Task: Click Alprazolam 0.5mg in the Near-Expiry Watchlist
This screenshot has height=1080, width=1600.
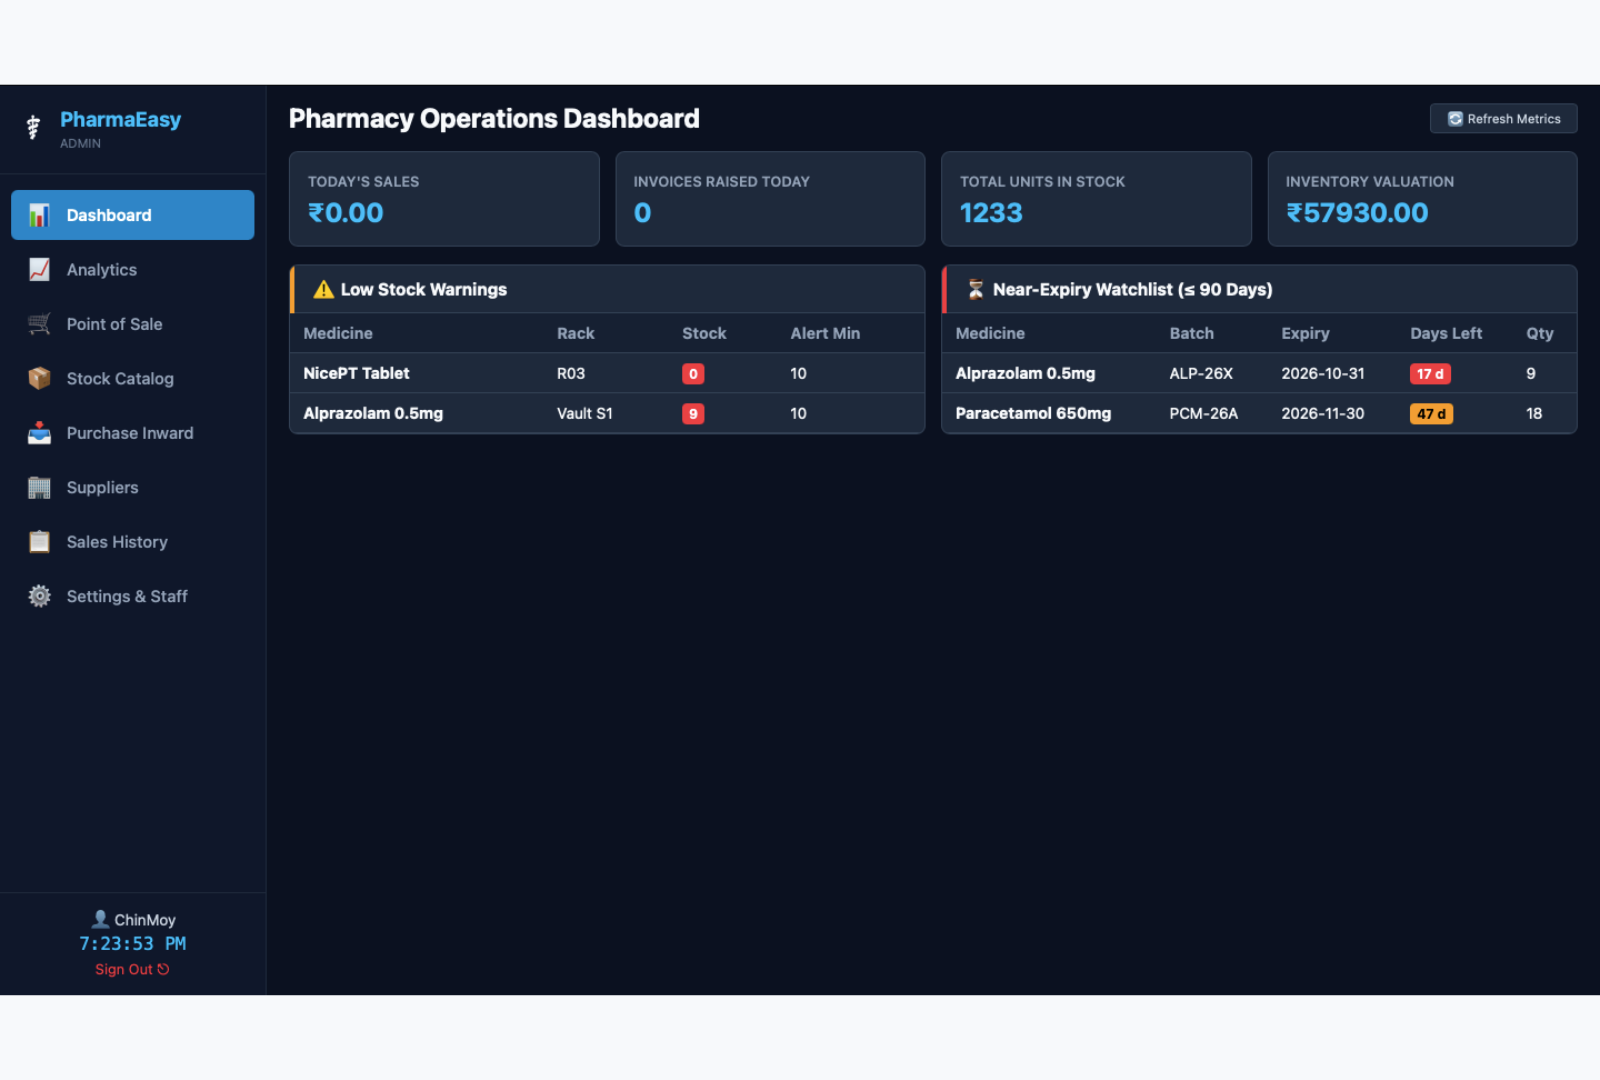Action: click(x=1025, y=373)
